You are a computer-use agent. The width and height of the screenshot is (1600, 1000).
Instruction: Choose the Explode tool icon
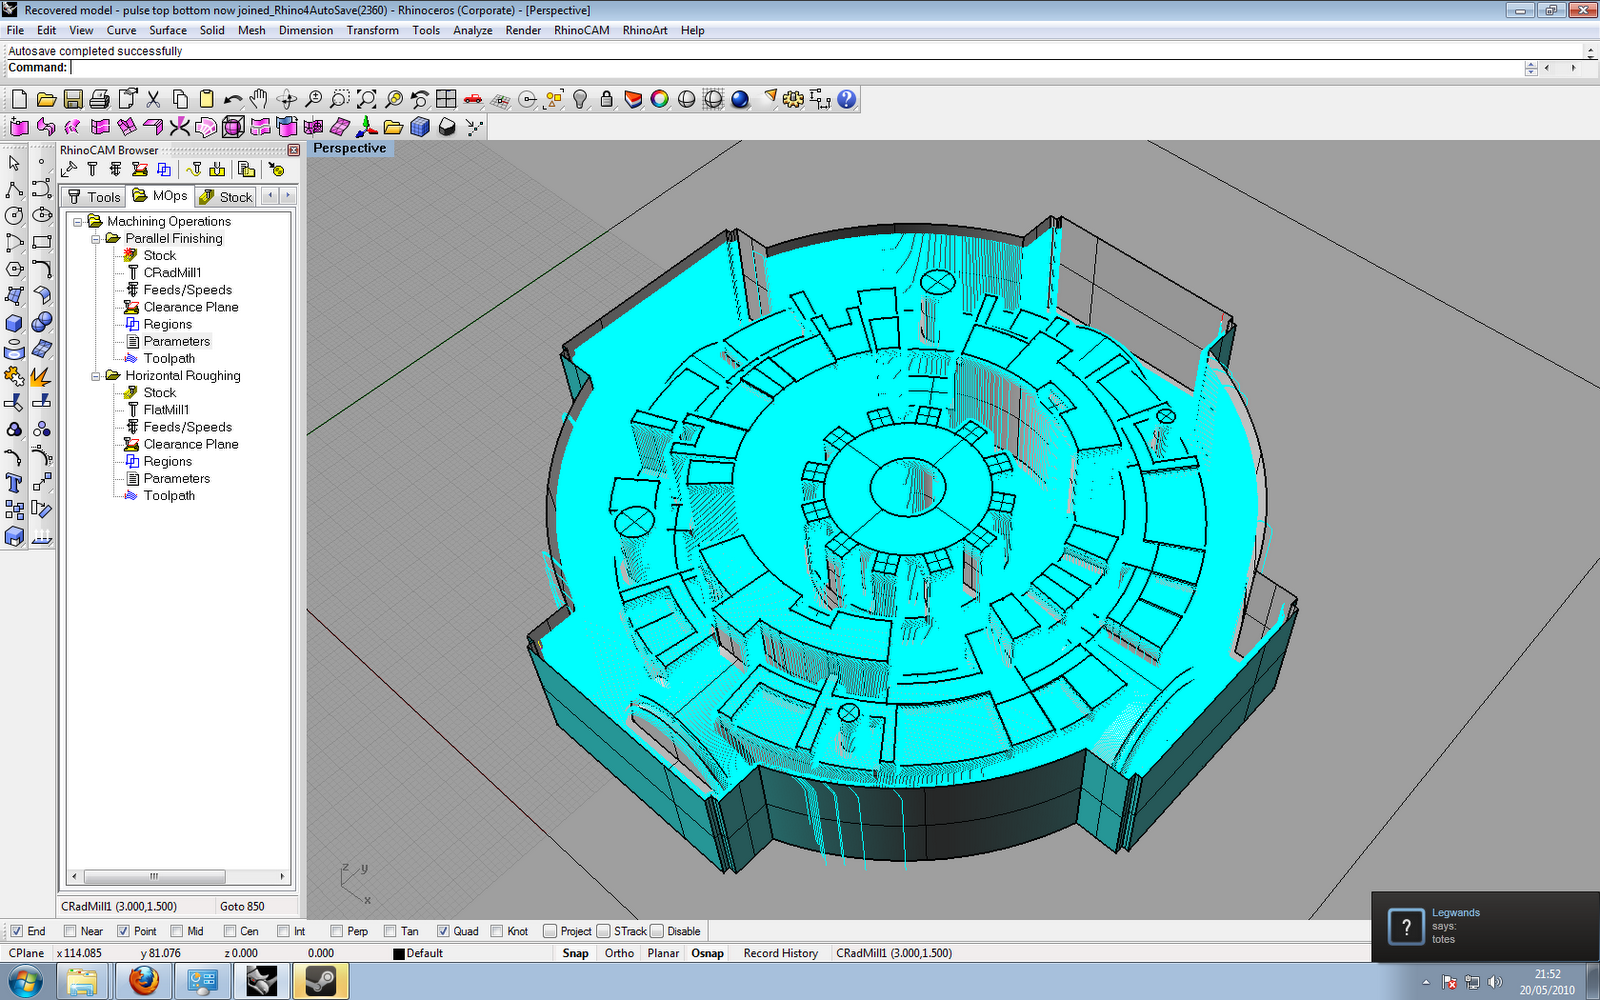41,376
